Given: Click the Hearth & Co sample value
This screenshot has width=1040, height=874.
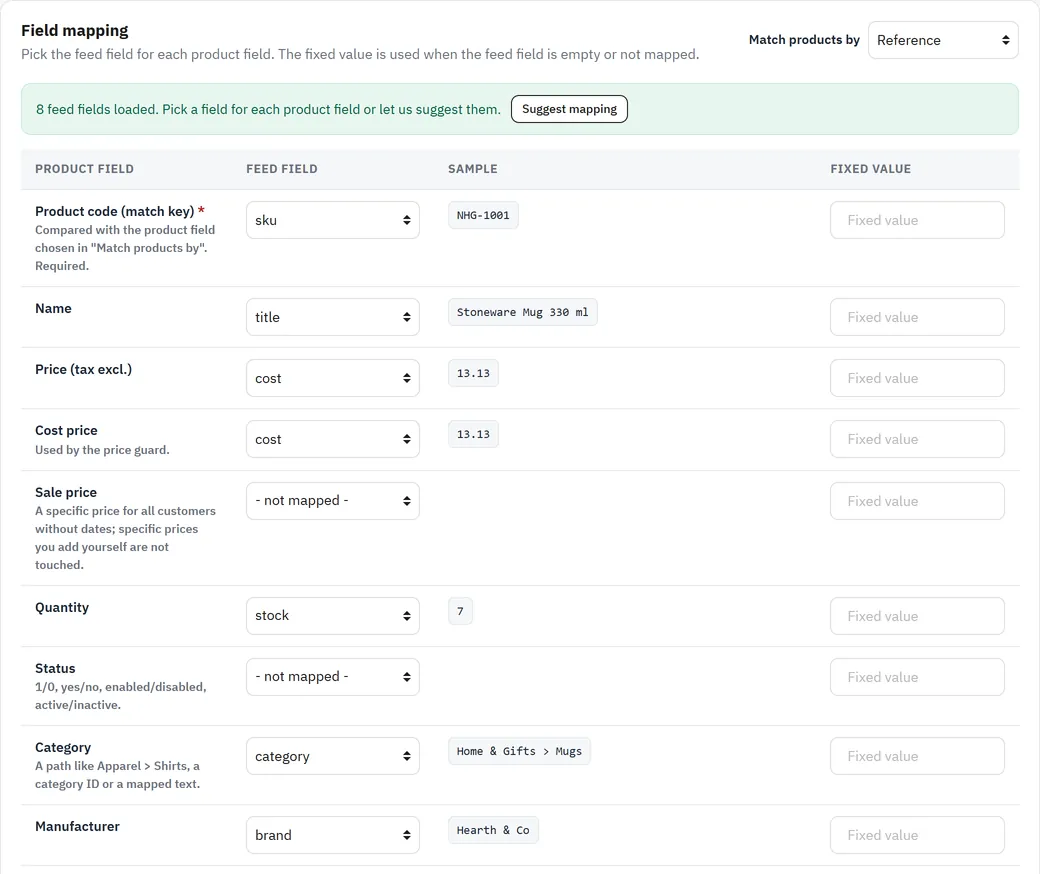Looking at the screenshot, I should pos(493,830).
